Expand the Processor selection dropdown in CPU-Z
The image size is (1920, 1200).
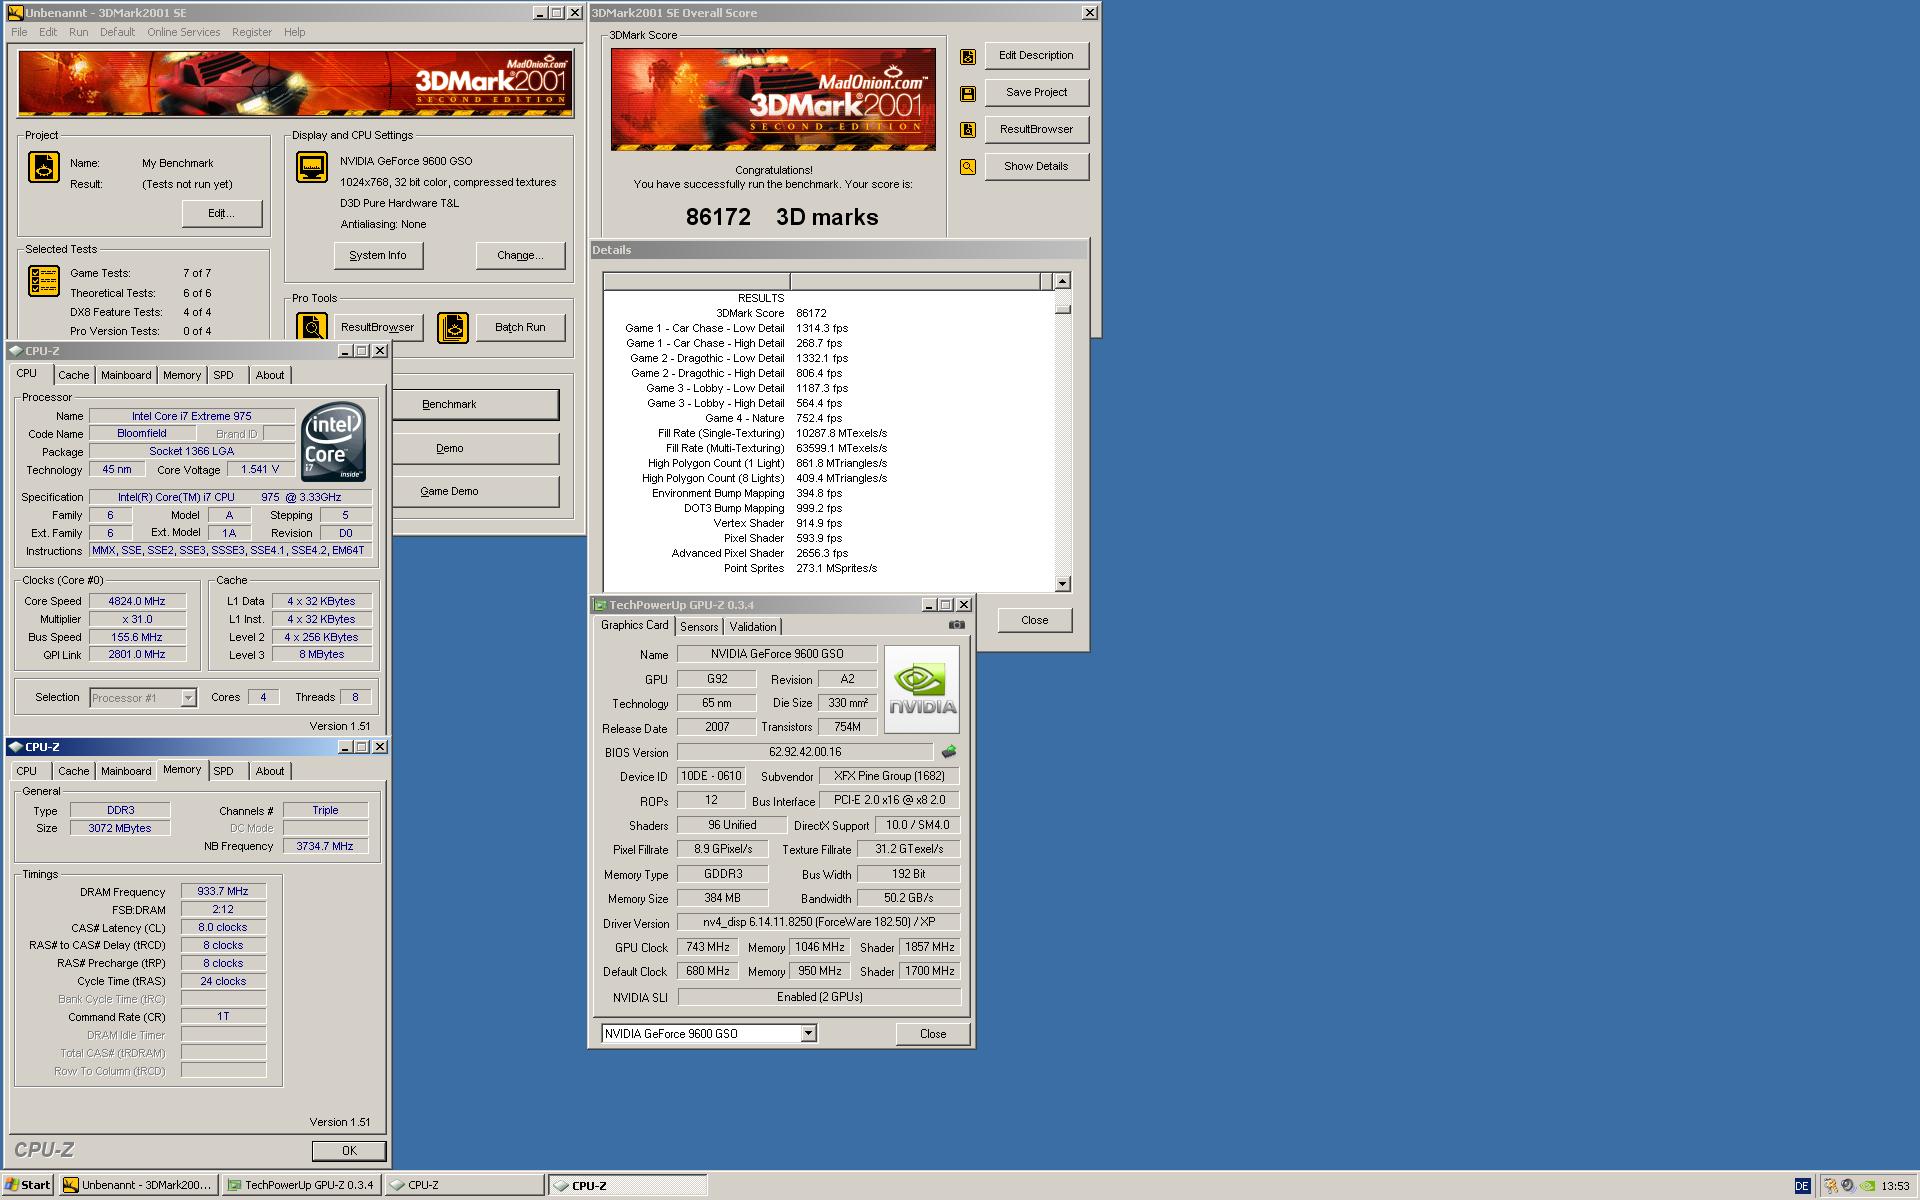[188, 698]
